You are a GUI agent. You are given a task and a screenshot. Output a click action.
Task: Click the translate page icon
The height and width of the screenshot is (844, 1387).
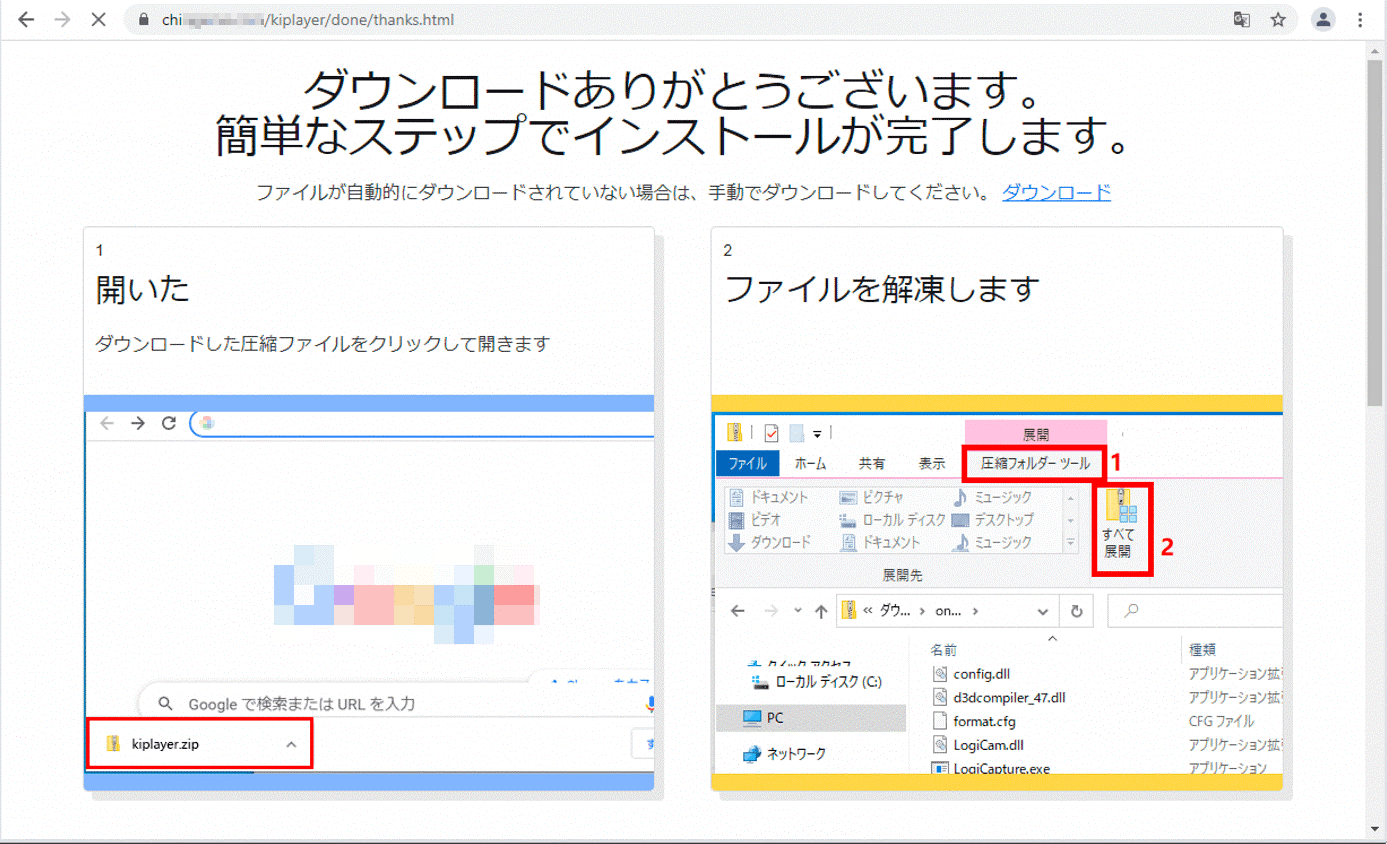[x=1242, y=20]
